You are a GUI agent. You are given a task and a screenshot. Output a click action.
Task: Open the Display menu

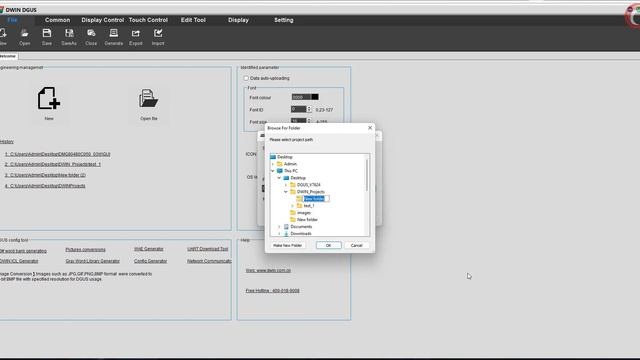238,20
